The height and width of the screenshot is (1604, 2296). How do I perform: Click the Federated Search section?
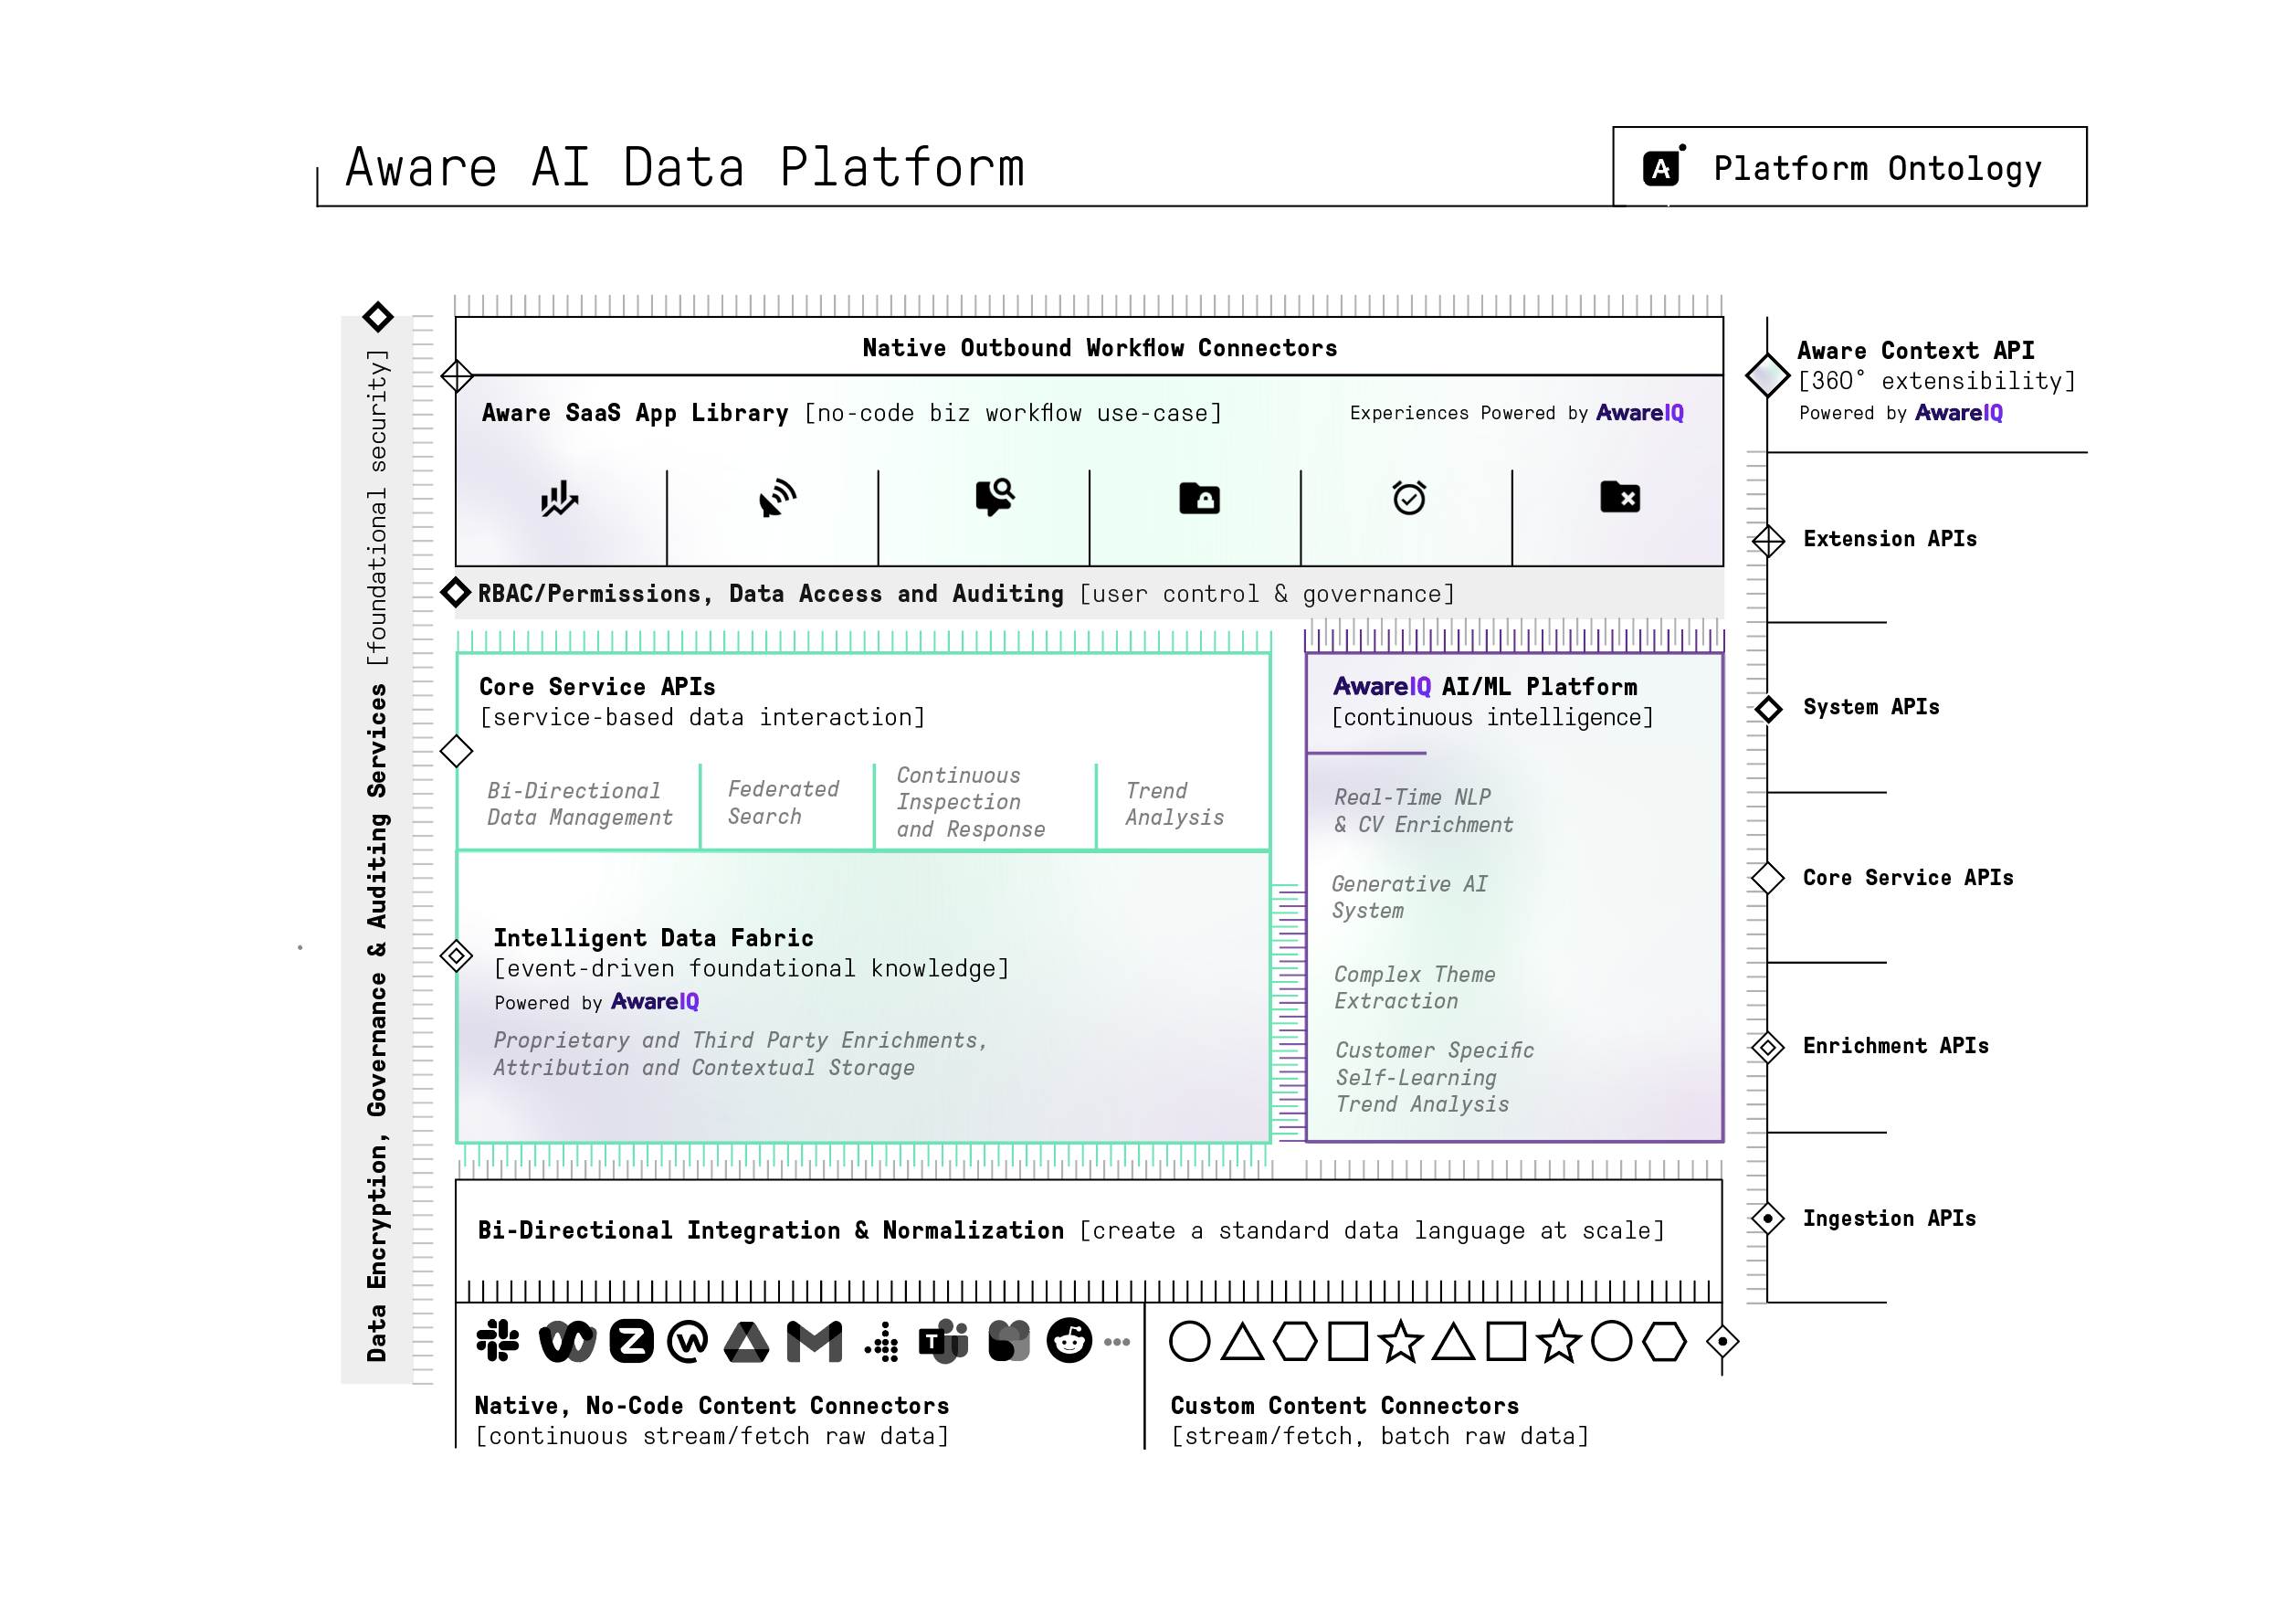tap(783, 803)
